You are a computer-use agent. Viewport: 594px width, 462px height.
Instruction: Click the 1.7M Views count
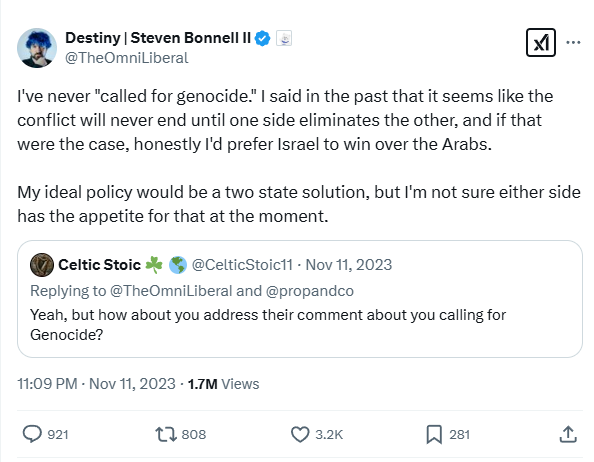pos(224,384)
